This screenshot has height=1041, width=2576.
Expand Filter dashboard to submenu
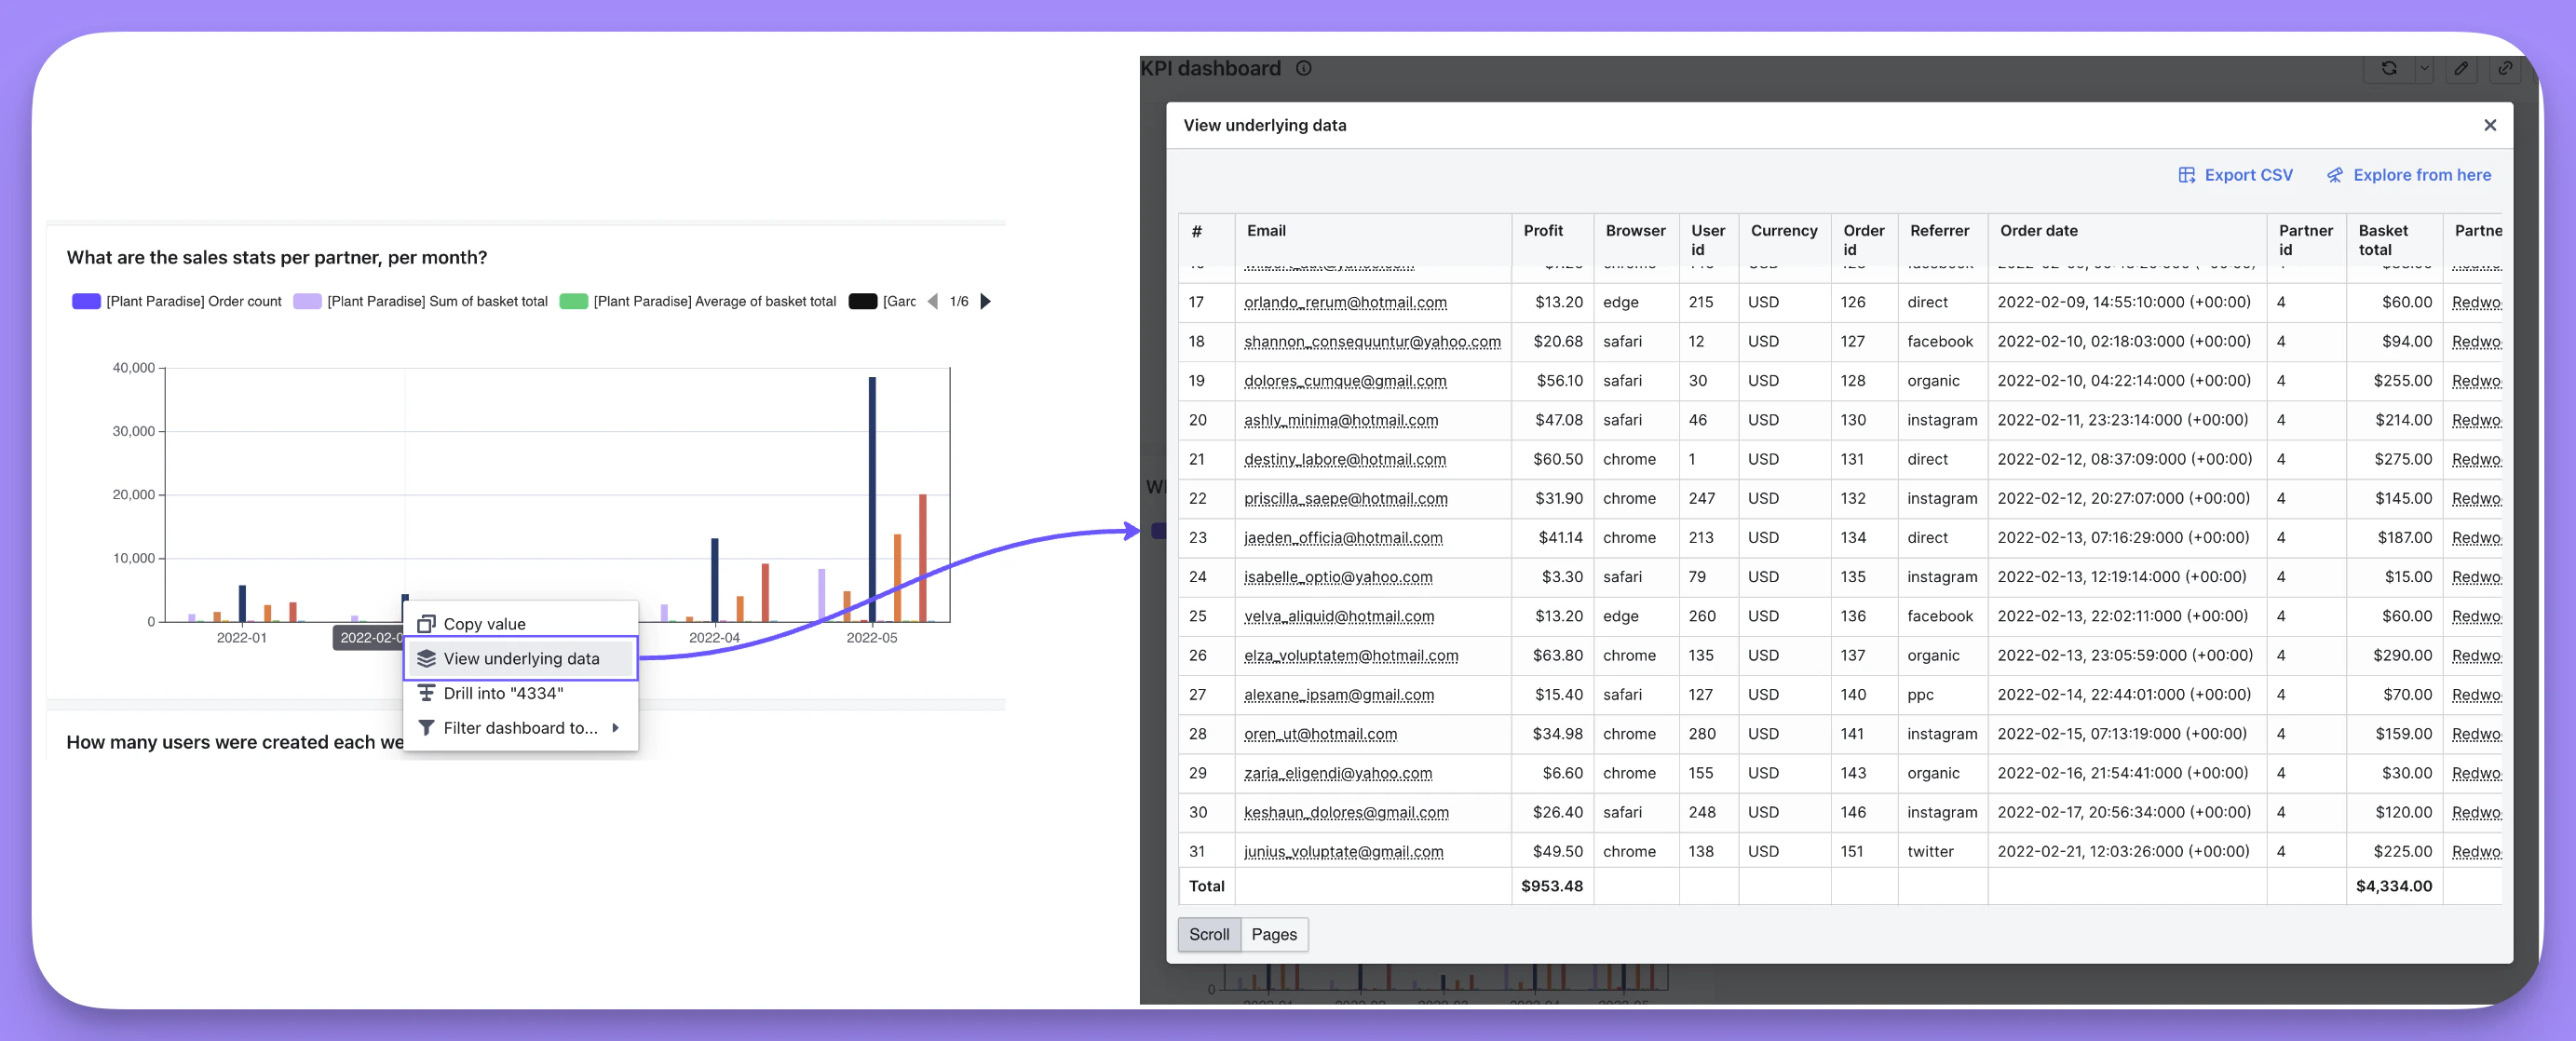click(520, 728)
